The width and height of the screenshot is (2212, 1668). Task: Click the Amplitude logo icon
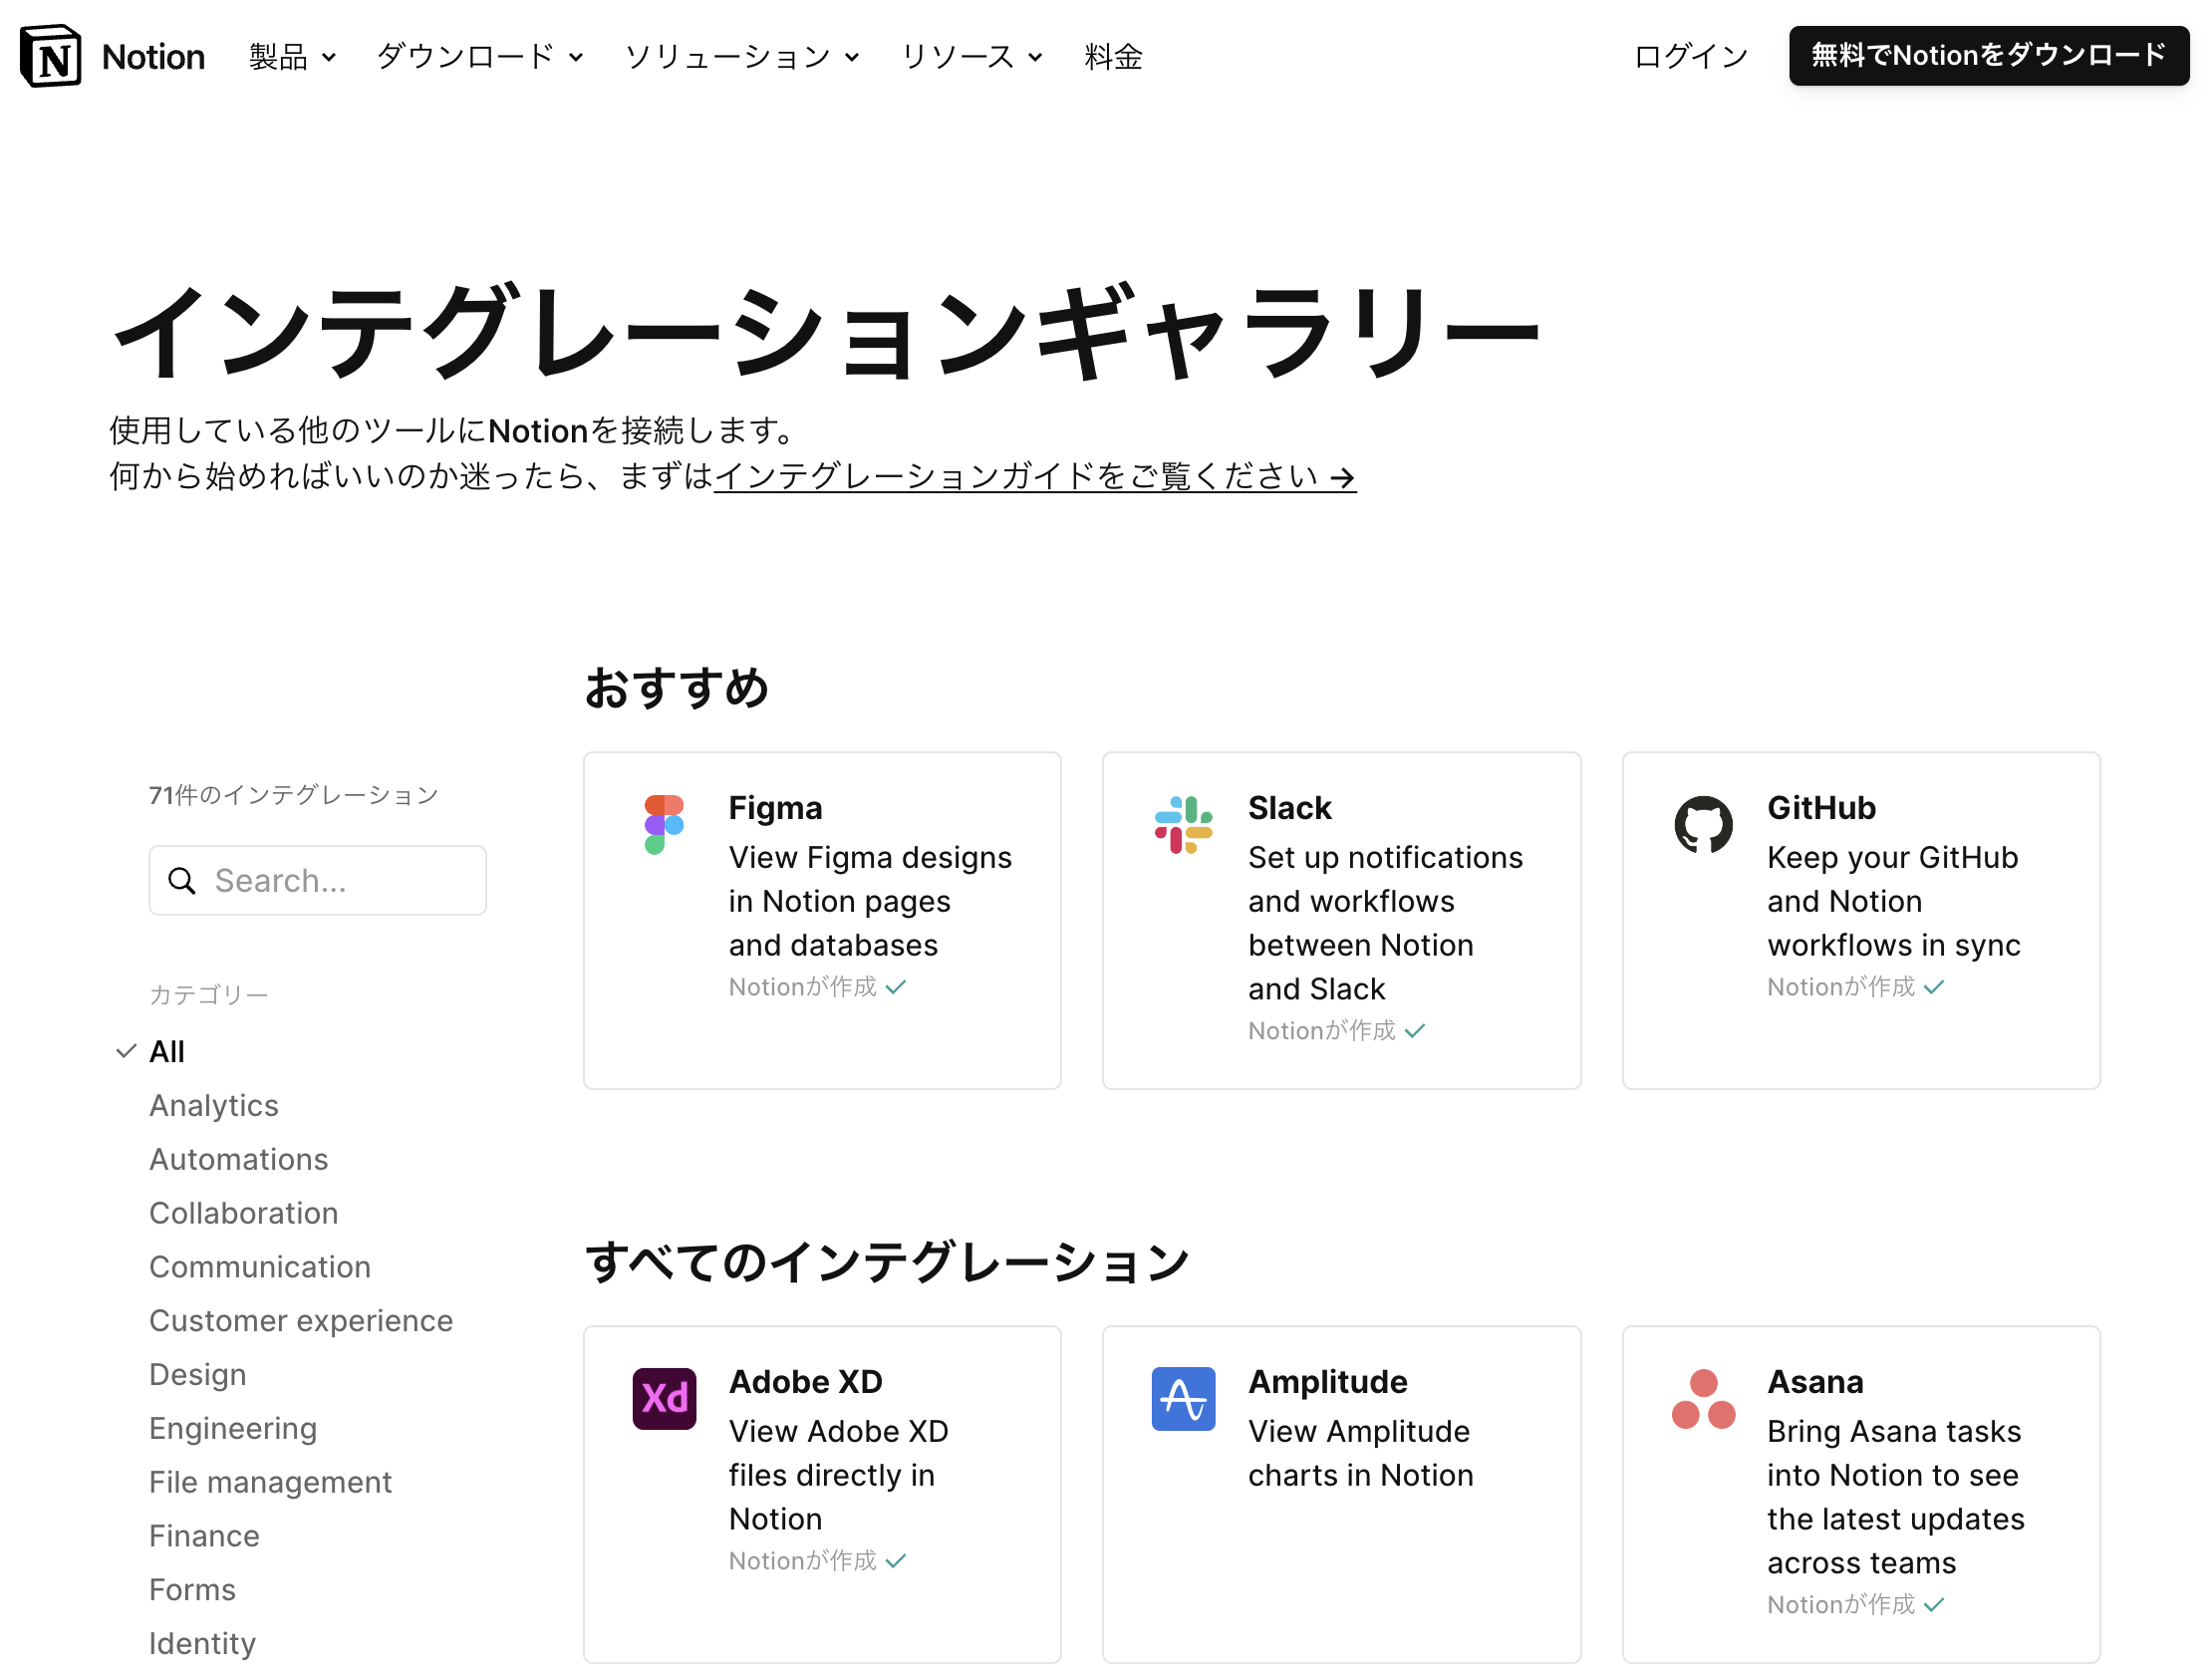[1183, 1398]
